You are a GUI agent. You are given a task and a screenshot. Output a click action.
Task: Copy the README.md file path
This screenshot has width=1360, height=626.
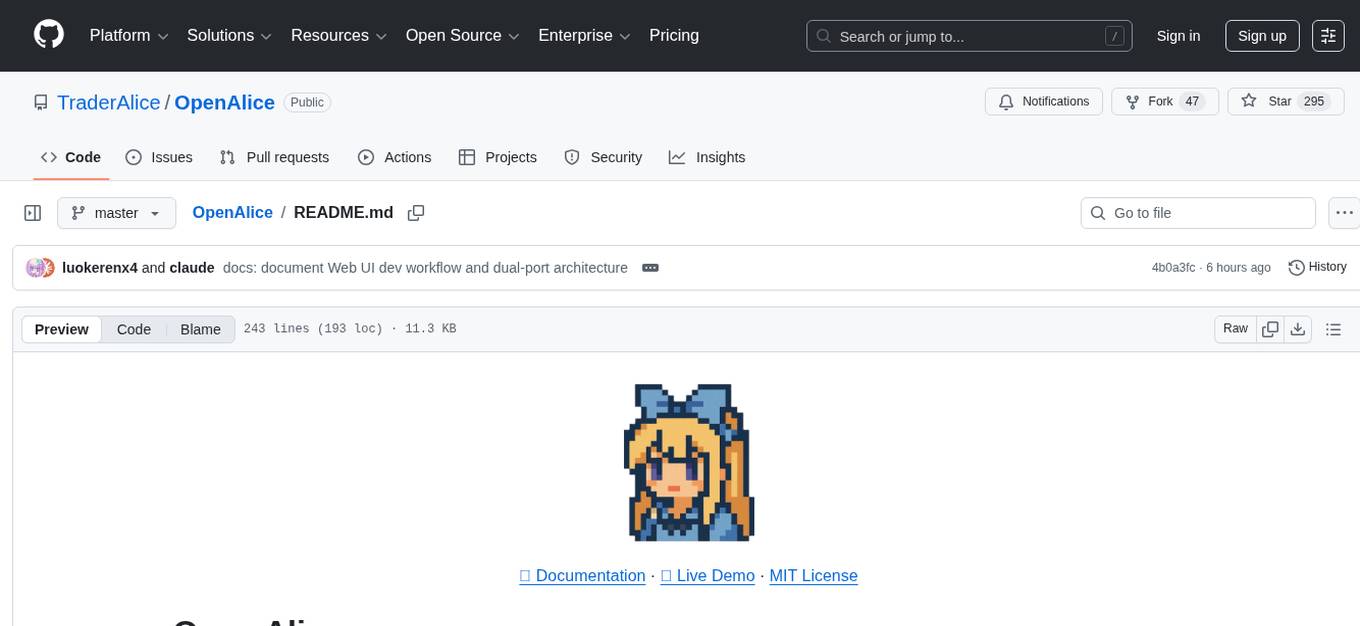[416, 212]
